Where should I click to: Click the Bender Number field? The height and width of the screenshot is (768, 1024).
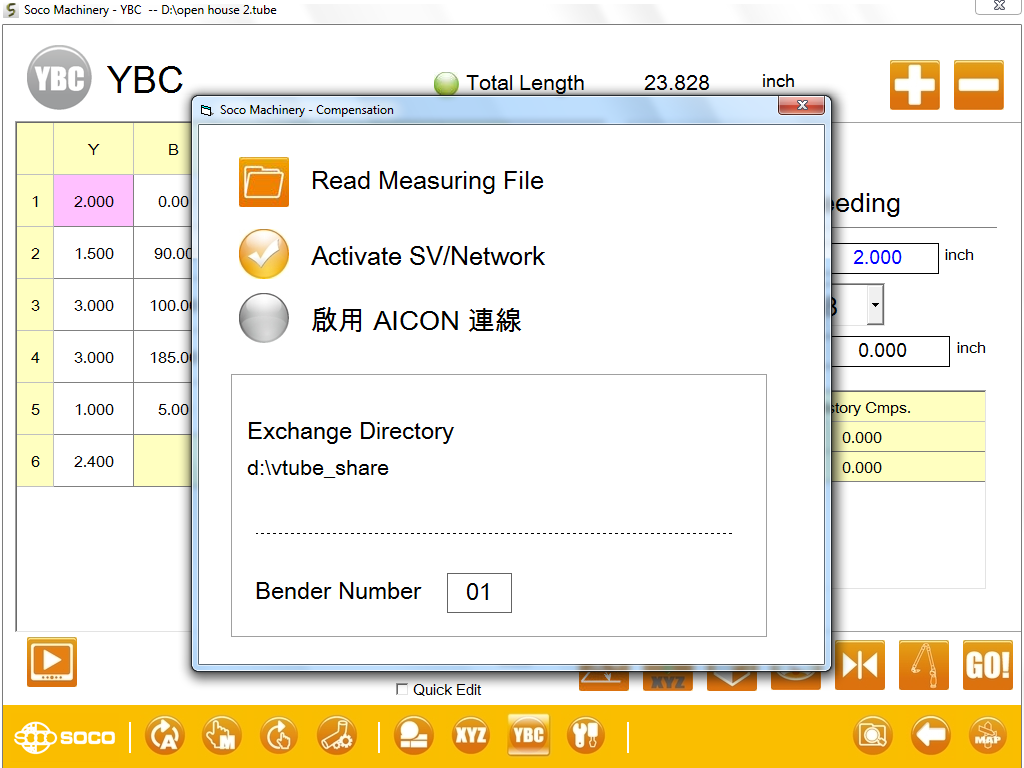[479, 593]
